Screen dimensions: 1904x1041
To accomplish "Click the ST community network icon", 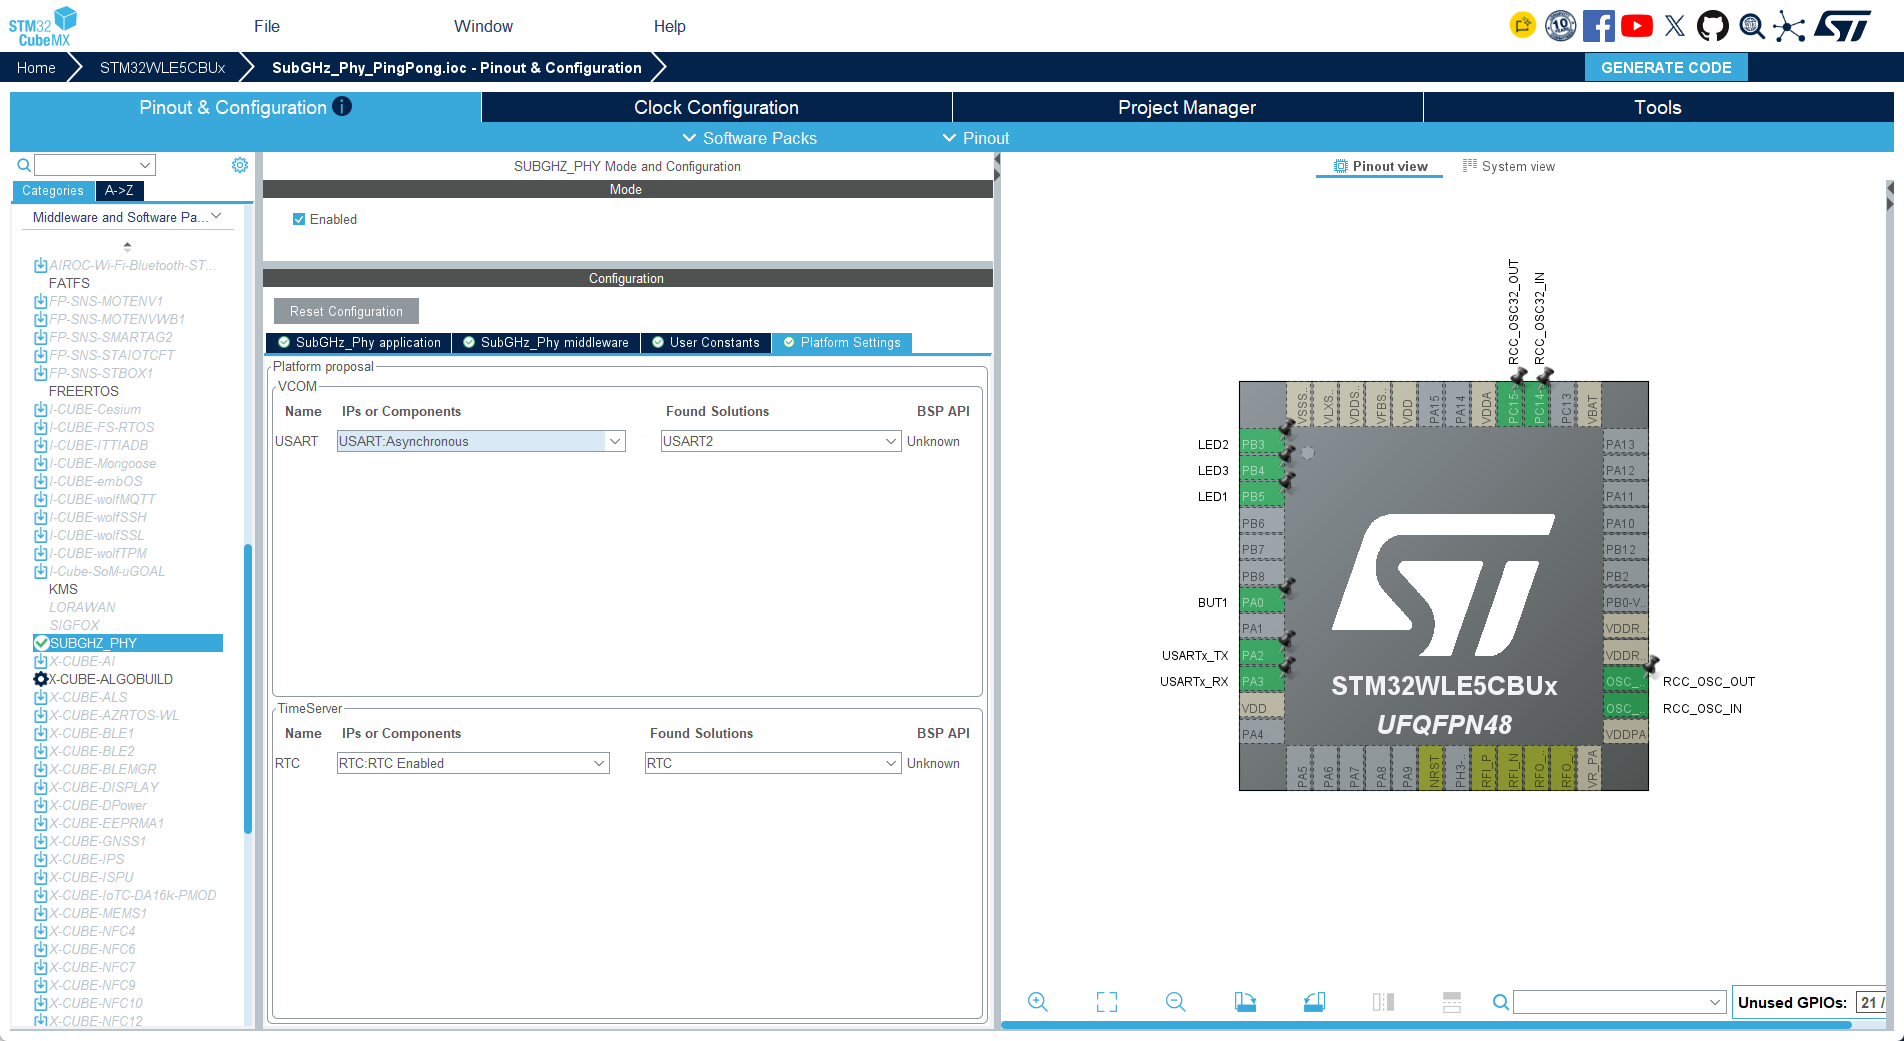I will click(x=1789, y=26).
